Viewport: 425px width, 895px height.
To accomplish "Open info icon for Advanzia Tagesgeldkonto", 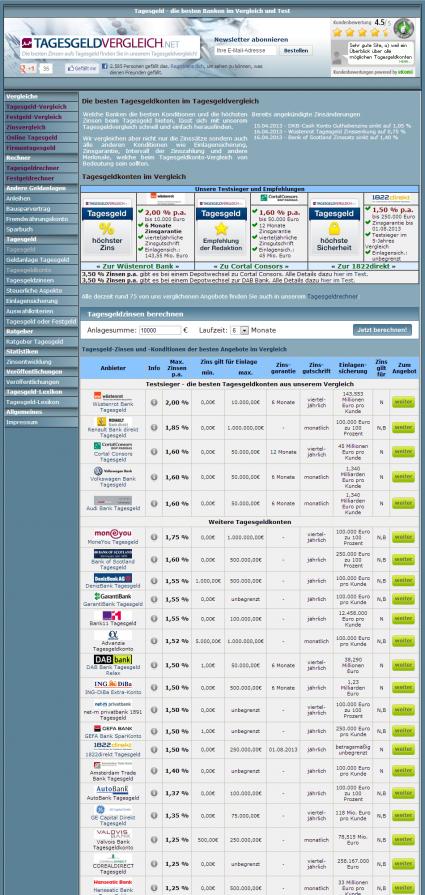I will [153, 641].
